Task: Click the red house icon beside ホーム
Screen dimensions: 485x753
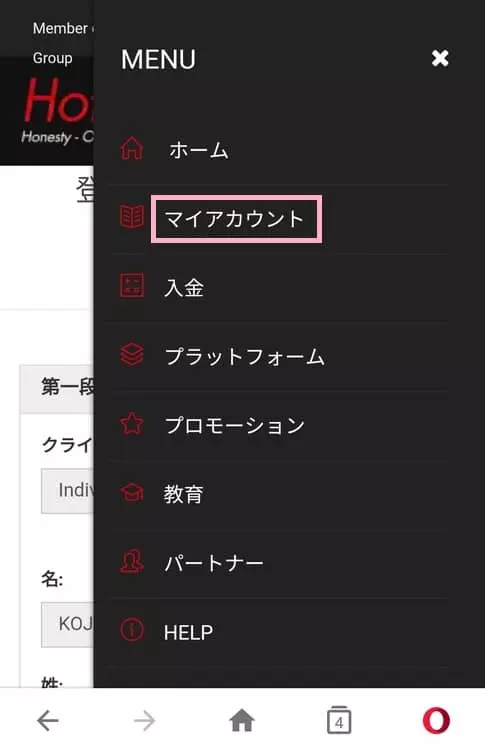Action: coord(132,148)
